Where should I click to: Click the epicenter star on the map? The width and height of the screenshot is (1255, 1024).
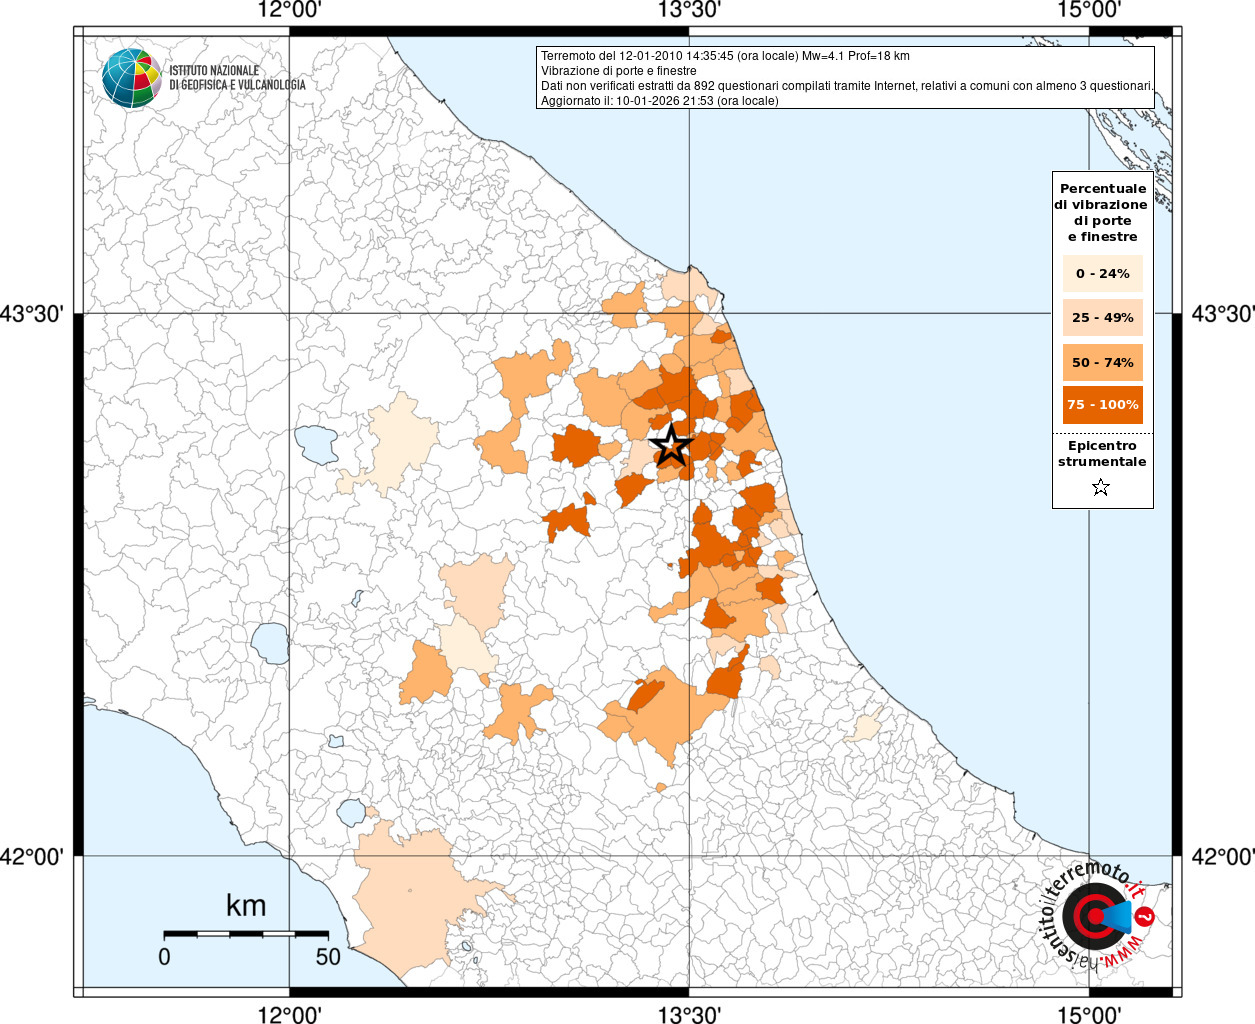point(672,445)
